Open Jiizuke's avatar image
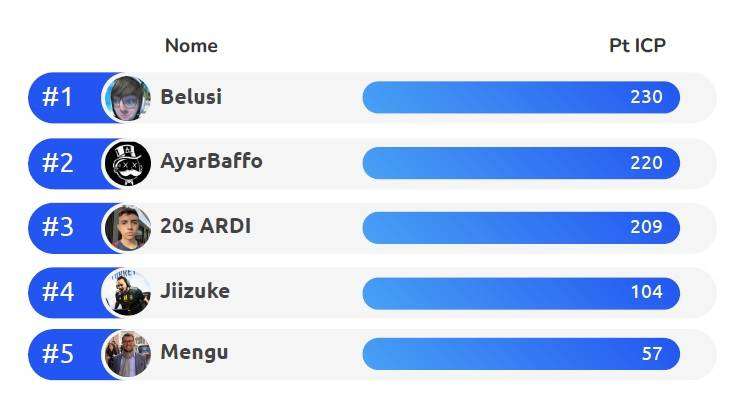The height and width of the screenshot is (406, 738). [x=128, y=292]
